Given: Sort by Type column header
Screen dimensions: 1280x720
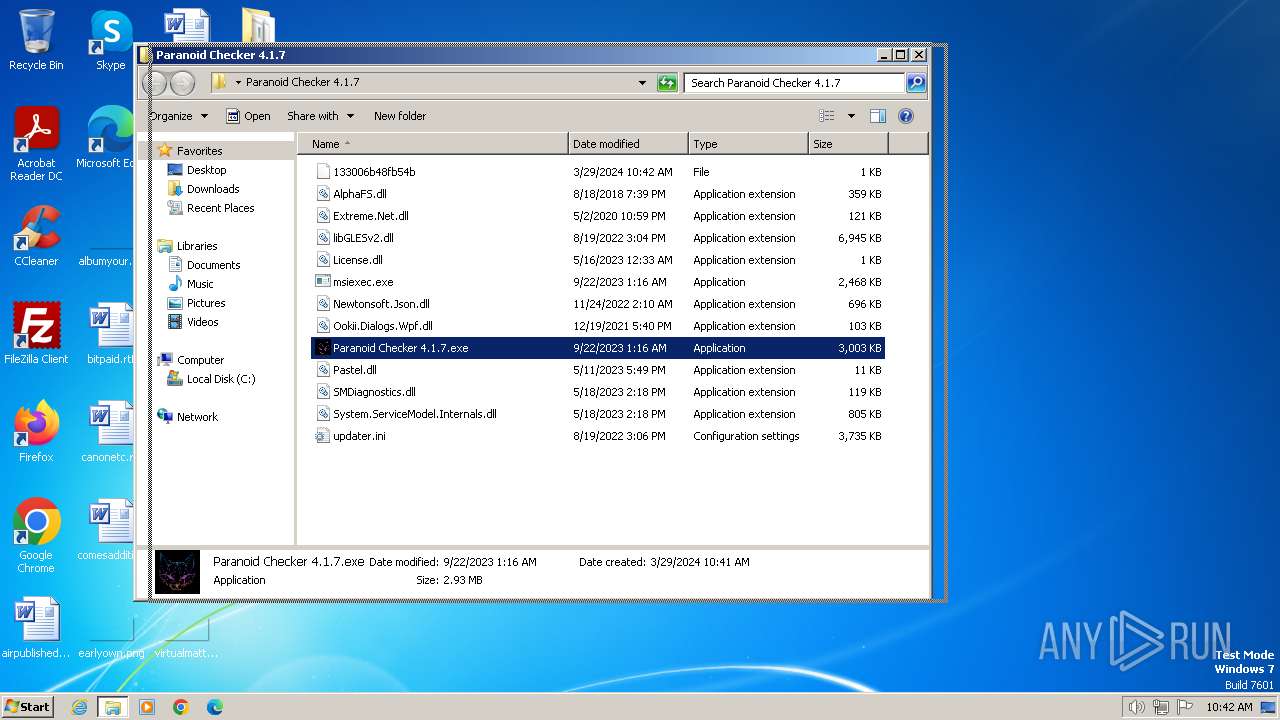Looking at the screenshot, I should tap(748, 144).
